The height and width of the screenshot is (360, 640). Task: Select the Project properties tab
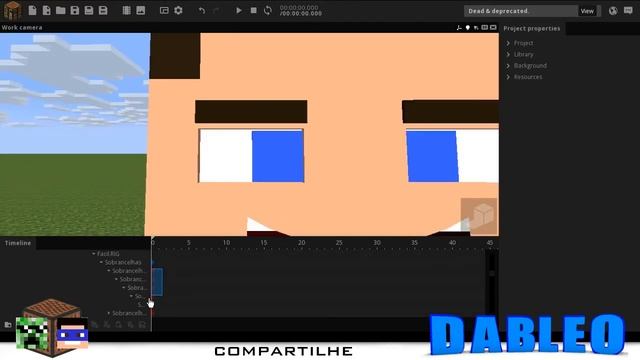(x=531, y=29)
